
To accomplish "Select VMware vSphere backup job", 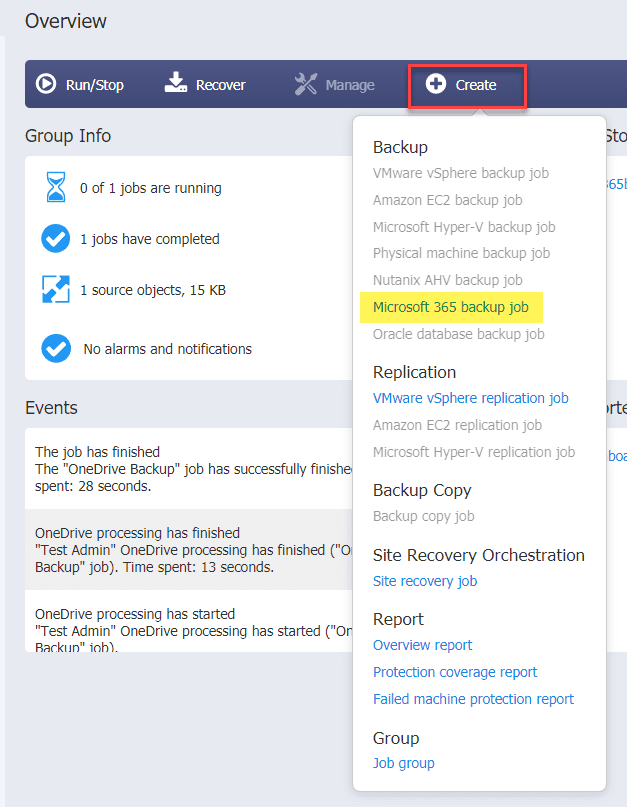I will pyautogui.click(x=461, y=173).
